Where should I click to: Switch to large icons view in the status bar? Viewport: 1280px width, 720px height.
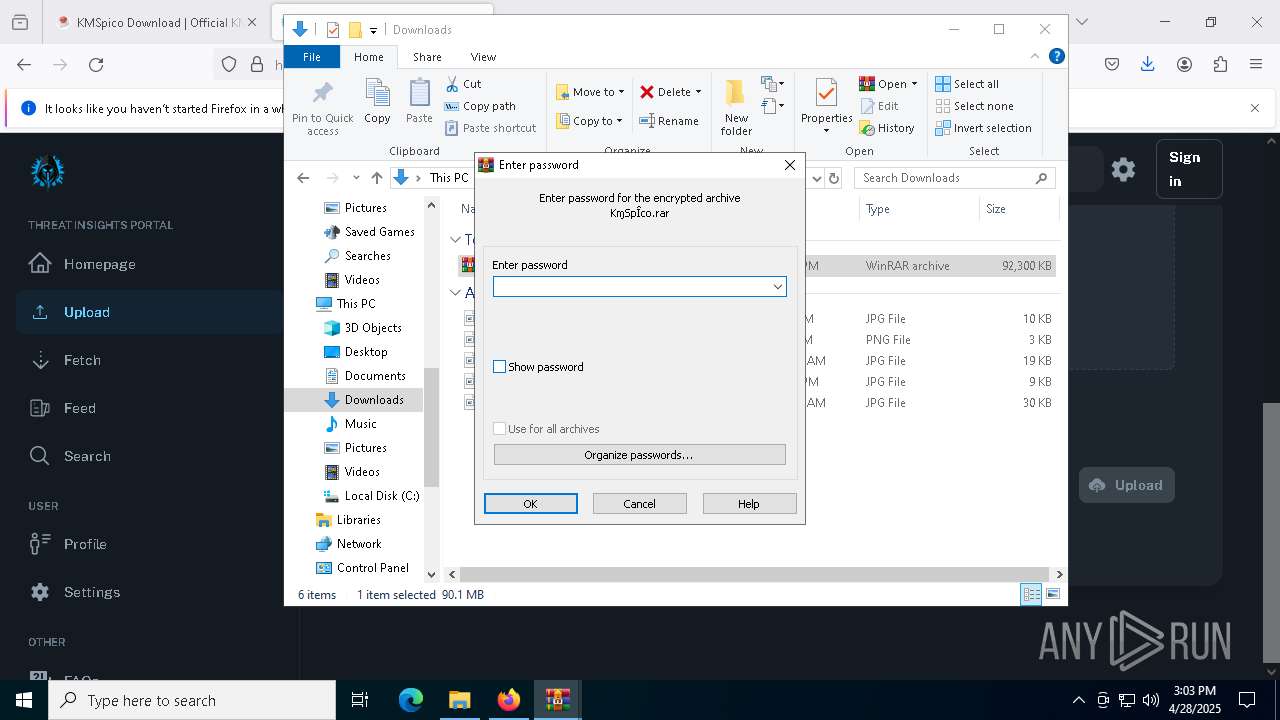(x=1053, y=594)
